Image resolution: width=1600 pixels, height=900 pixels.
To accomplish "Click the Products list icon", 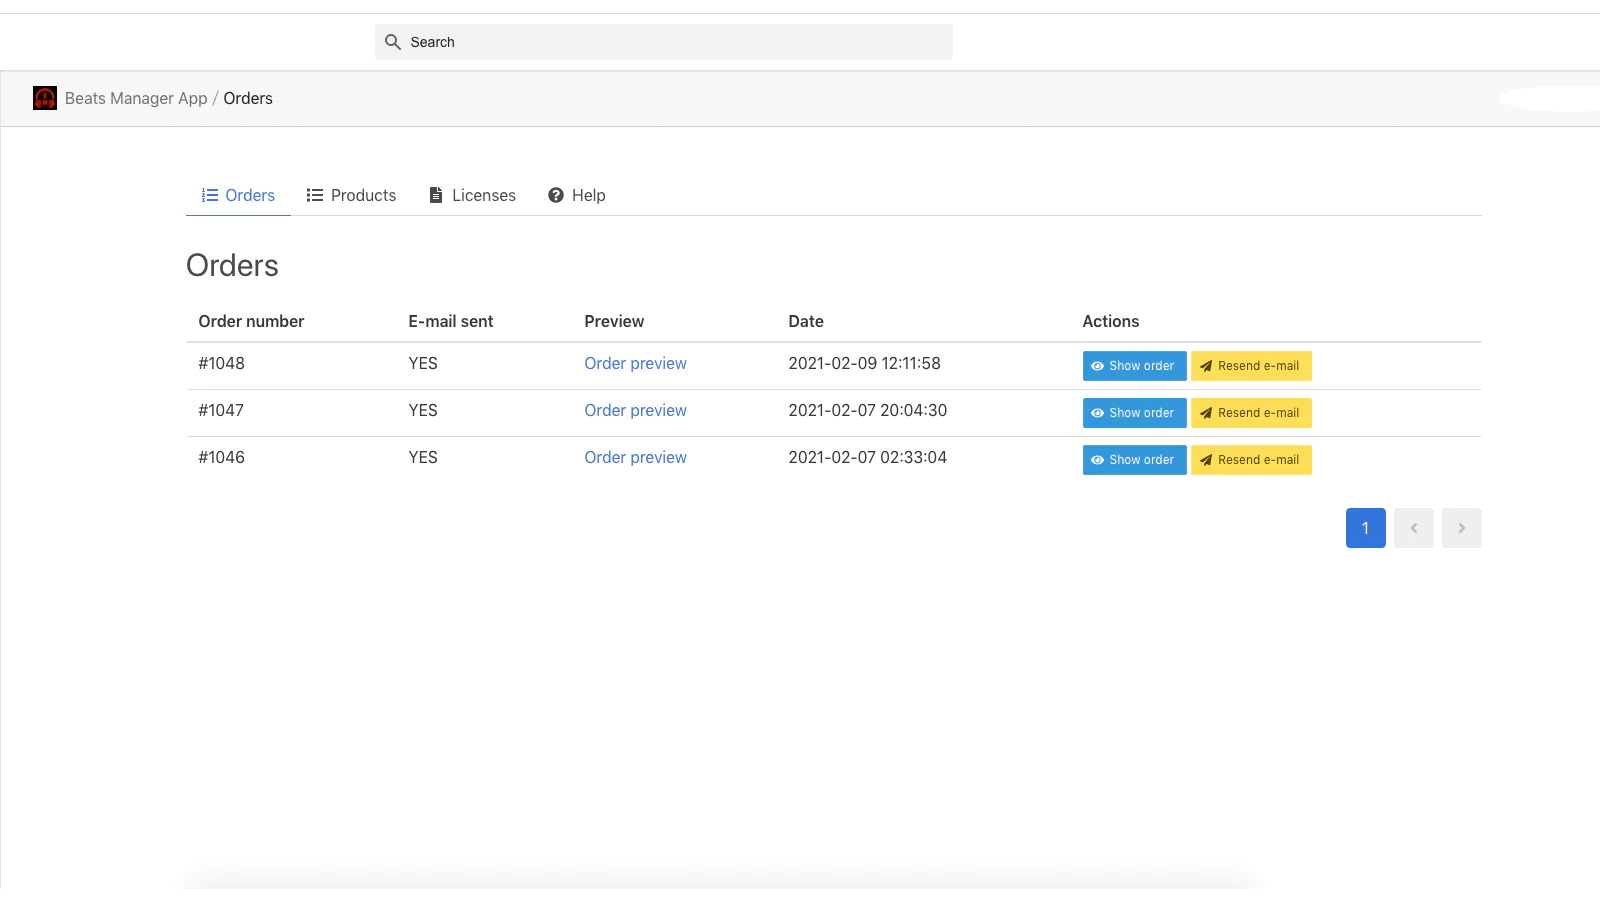I will coord(315,195).
